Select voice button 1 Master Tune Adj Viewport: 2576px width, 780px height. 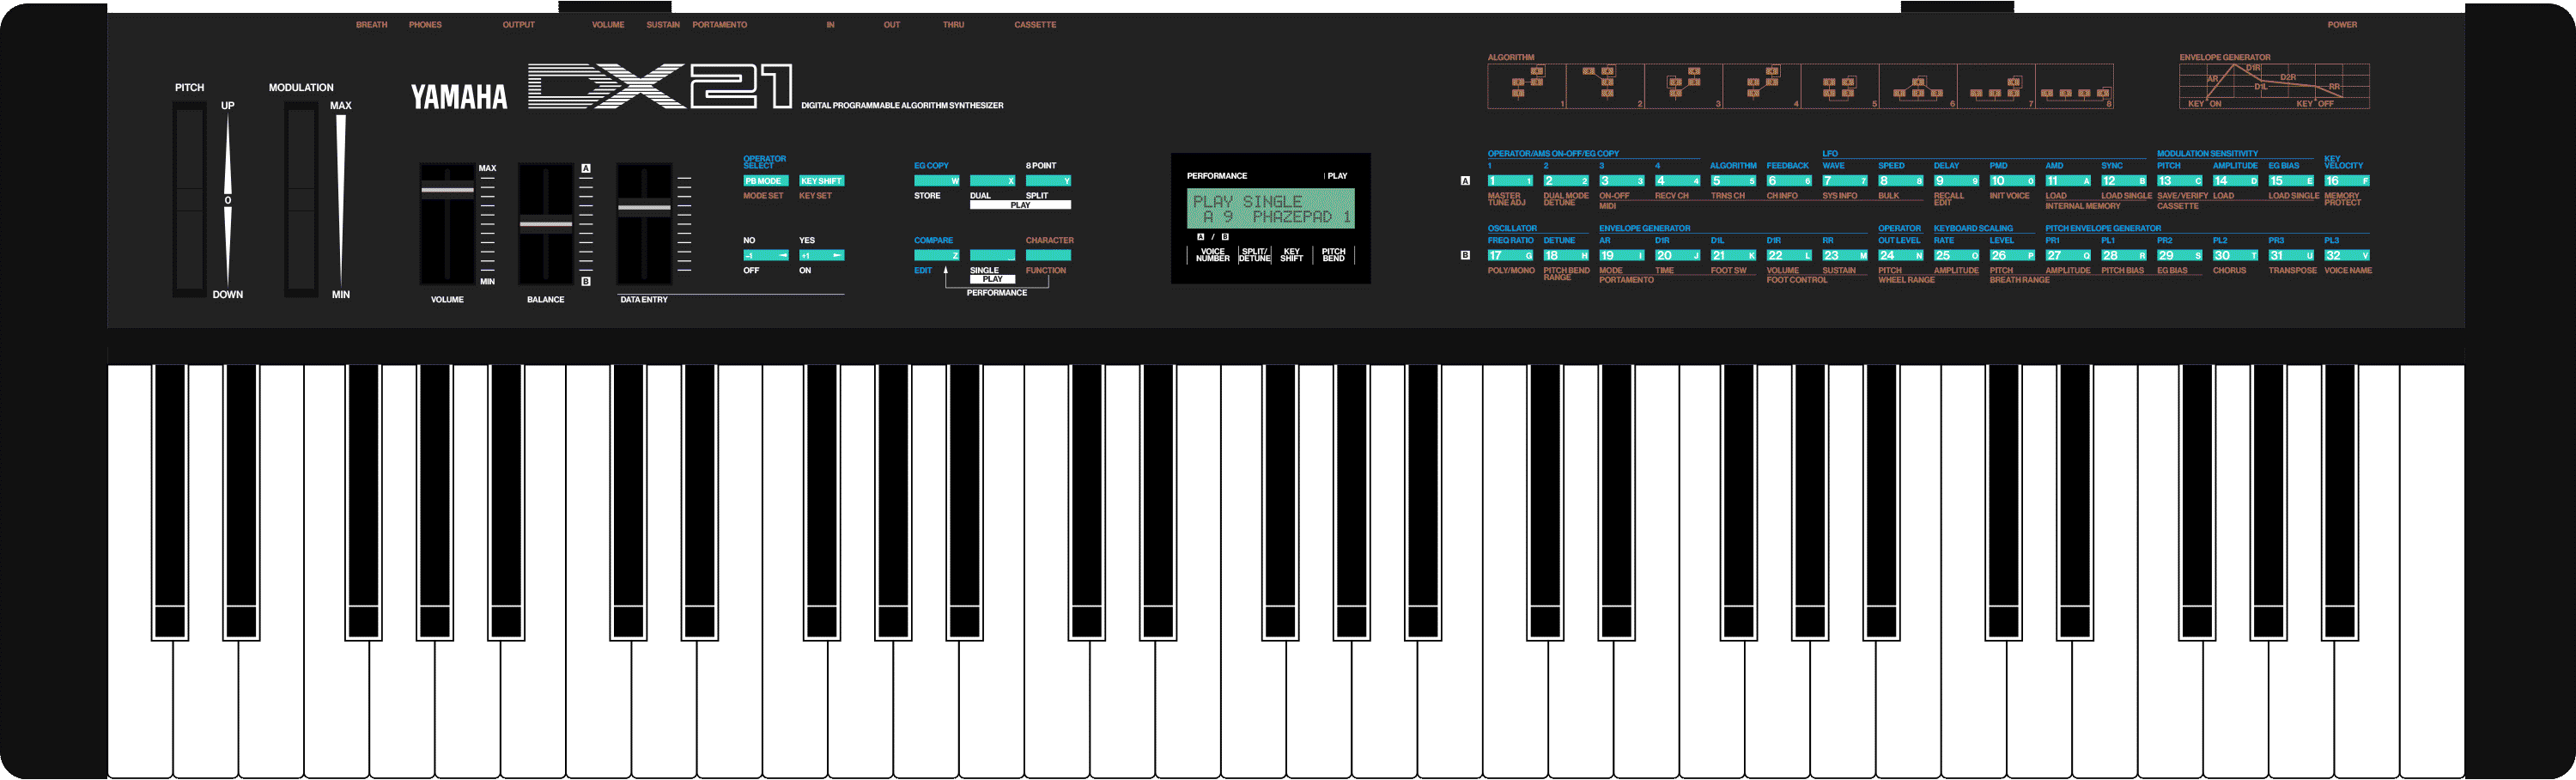tap(1510, 181)
